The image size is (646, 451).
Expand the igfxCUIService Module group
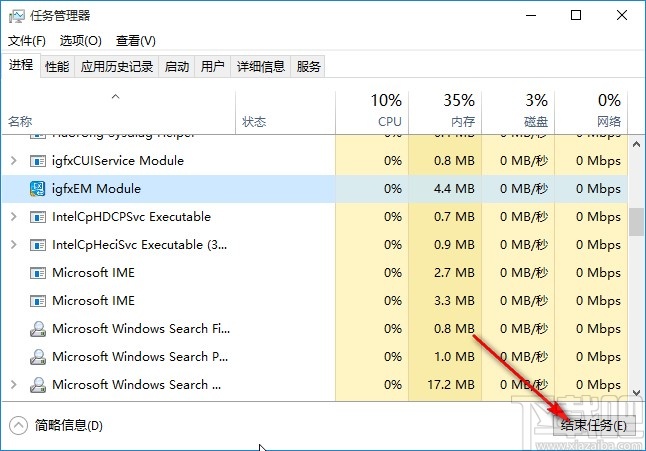point(14,161)
